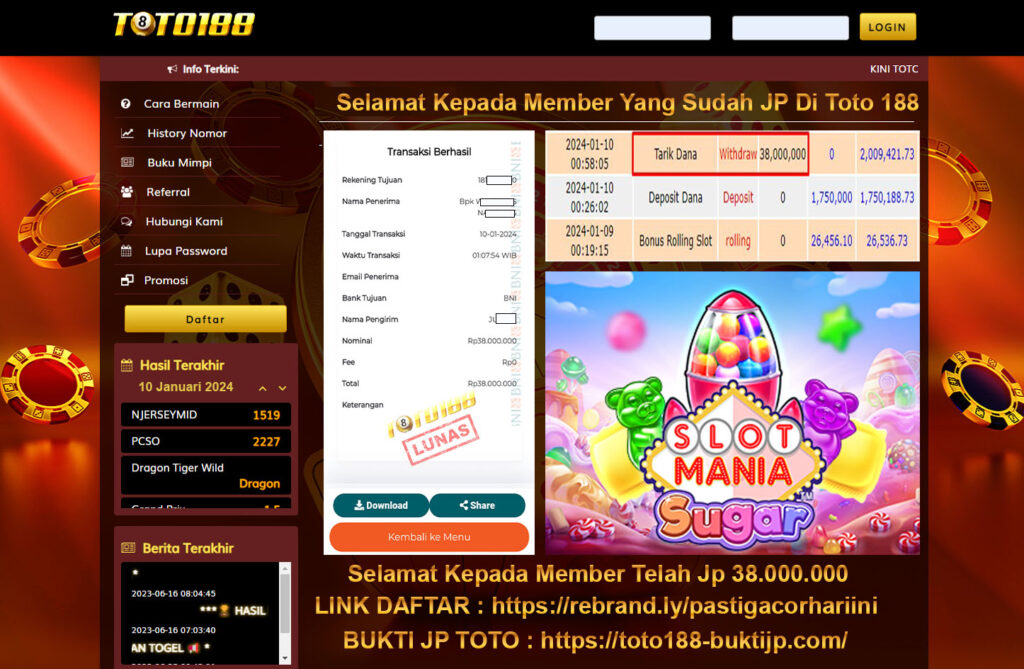Viewport: 1024px width, 669px height.
Task: Open the Lupa Password menu item
Action: click(186, 251)
